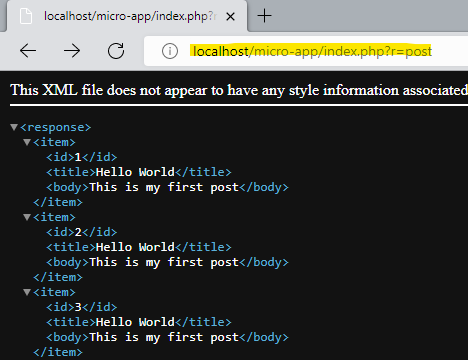Click the <id>3</id> line
The height and width of the screenshot is (360, 468).
pyautogui.click(x=82, y=307)
